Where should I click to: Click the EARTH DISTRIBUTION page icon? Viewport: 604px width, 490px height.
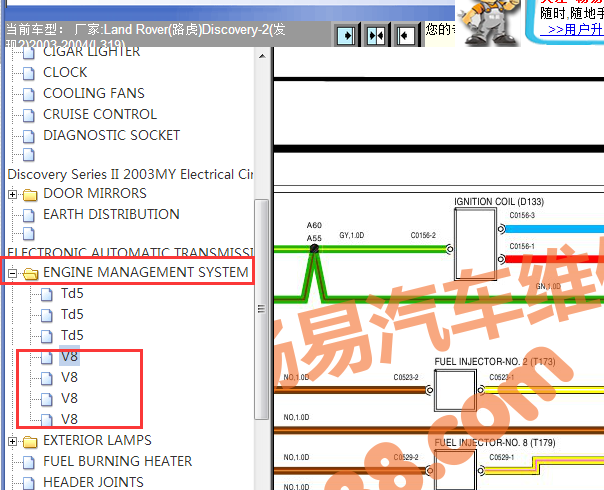point(29,215)
